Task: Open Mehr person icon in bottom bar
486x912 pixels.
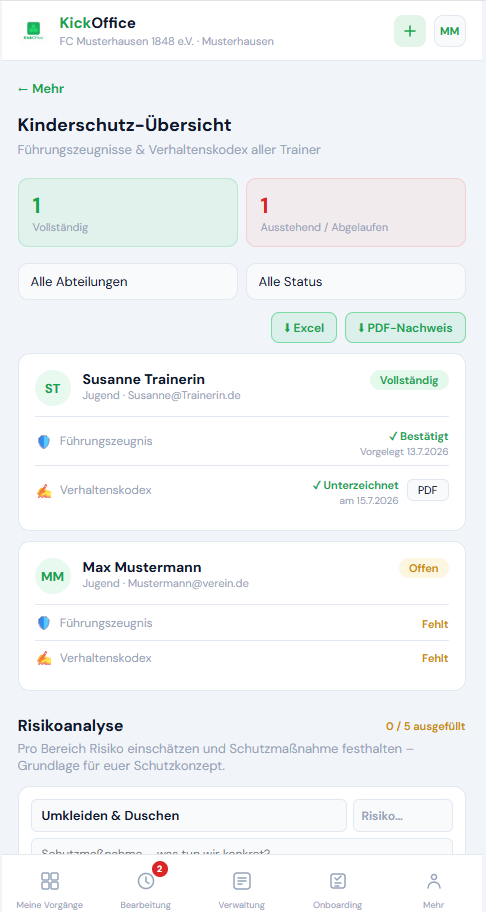Action: [434, 881]
